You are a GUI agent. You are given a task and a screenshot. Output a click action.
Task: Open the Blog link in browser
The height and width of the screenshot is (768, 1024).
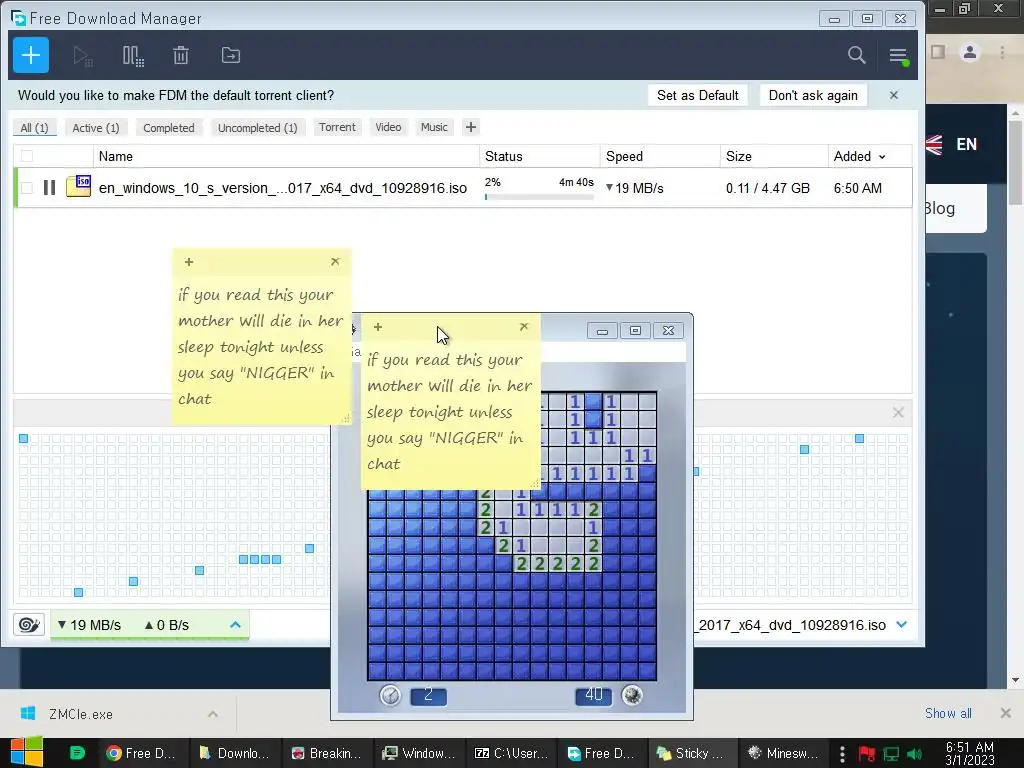[940, 208]
